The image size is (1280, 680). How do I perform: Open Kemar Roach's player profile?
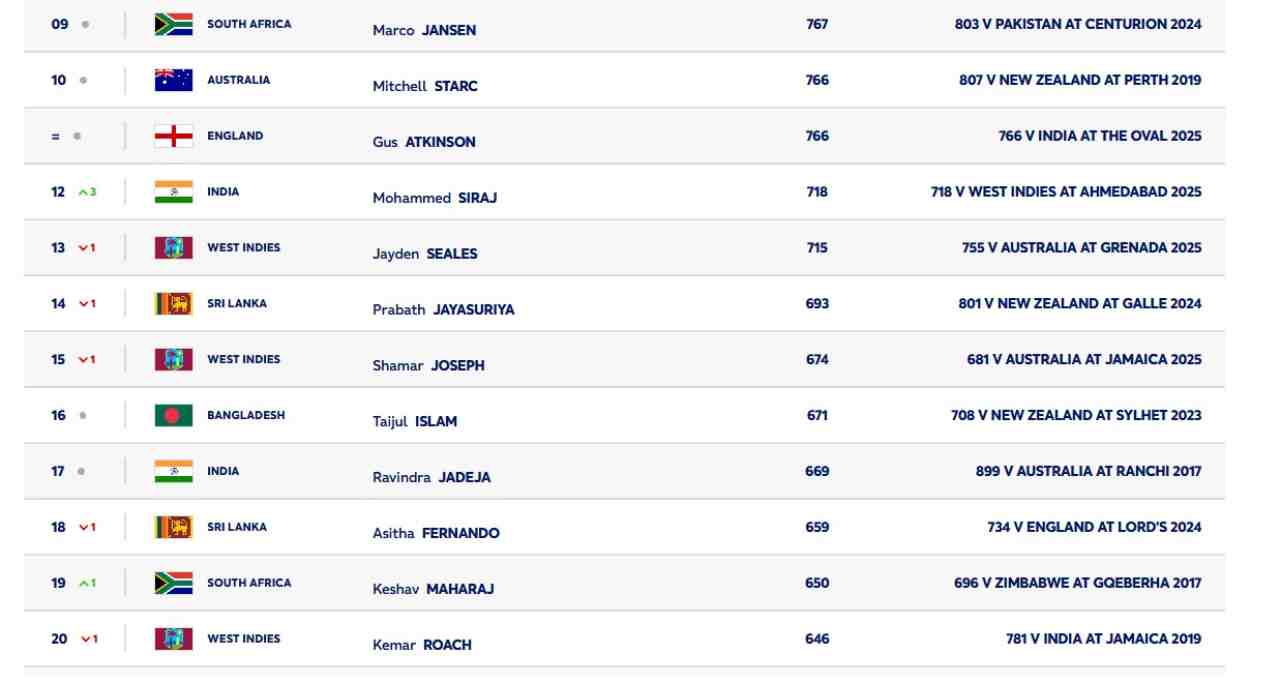(422, 645)
